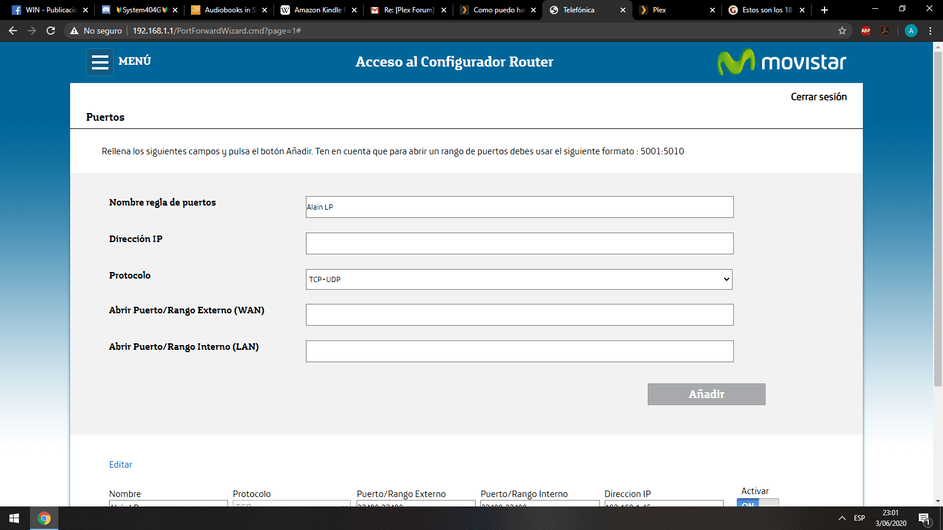Click the Puerto/Rango Externo column header
This screenshot has height=530, width=943.
[x=401, y=494]
